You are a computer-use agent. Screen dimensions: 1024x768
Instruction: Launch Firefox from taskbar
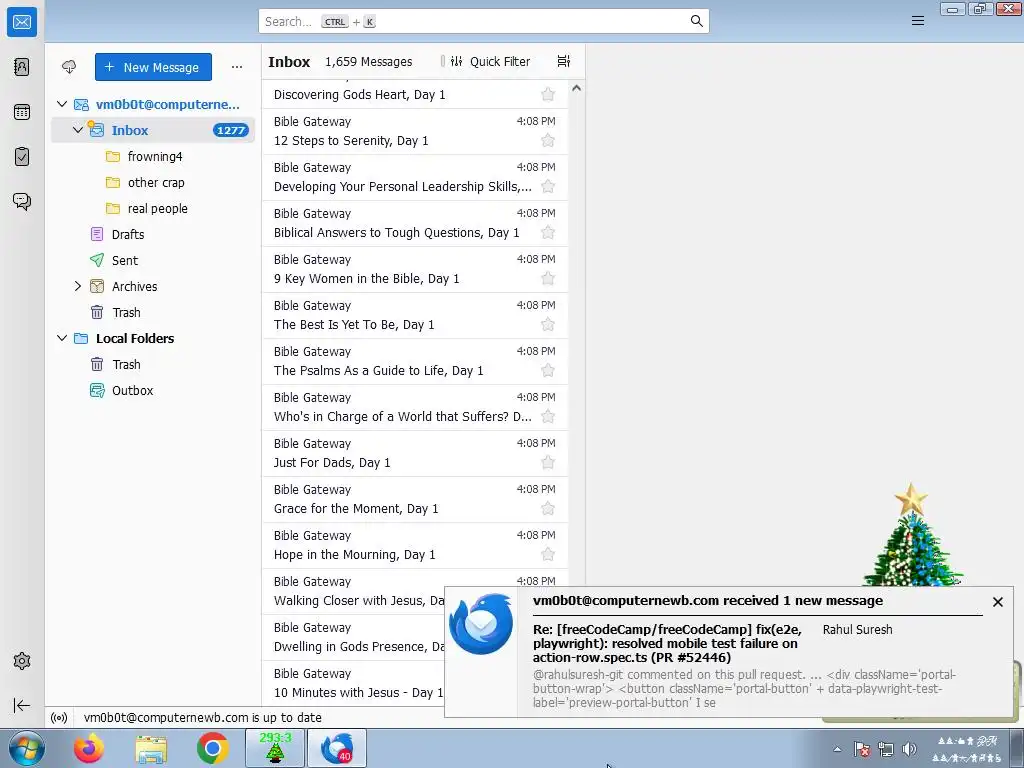89,748
